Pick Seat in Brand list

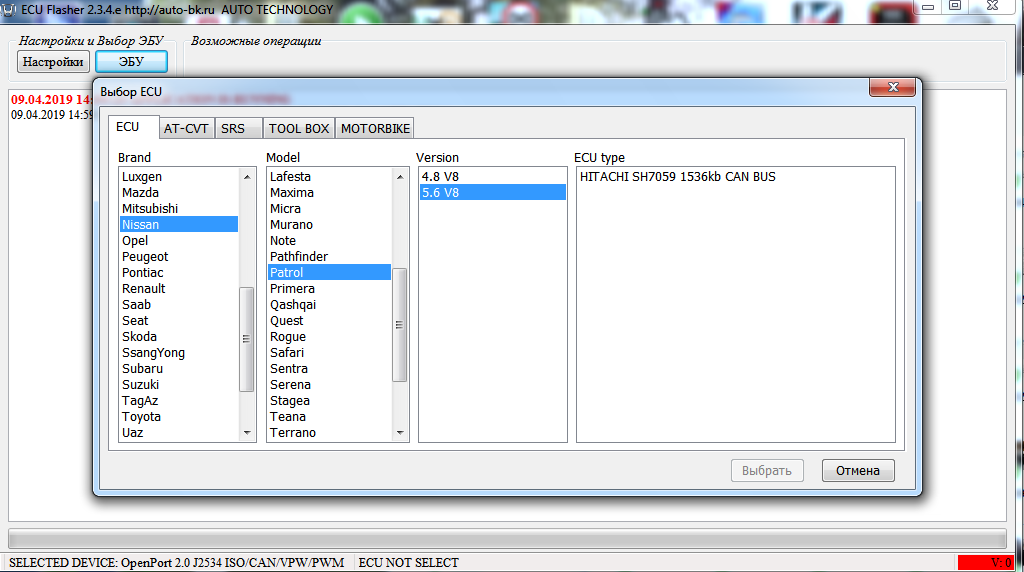coord(178,321)
